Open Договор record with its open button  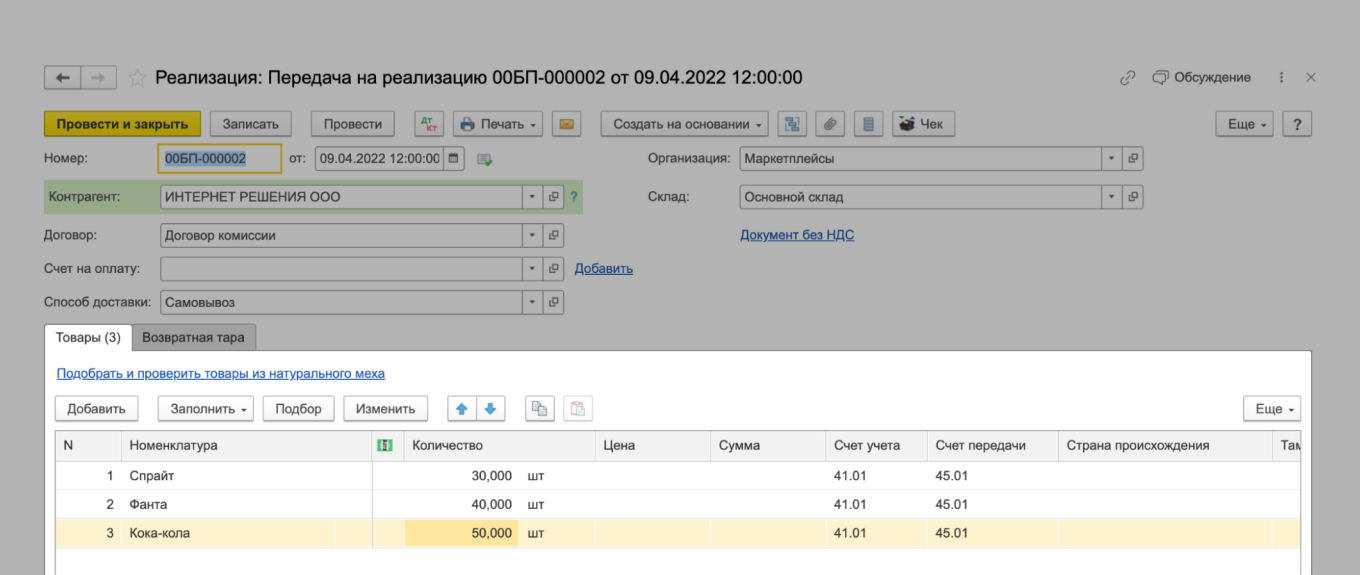click(x=554, y=235)
